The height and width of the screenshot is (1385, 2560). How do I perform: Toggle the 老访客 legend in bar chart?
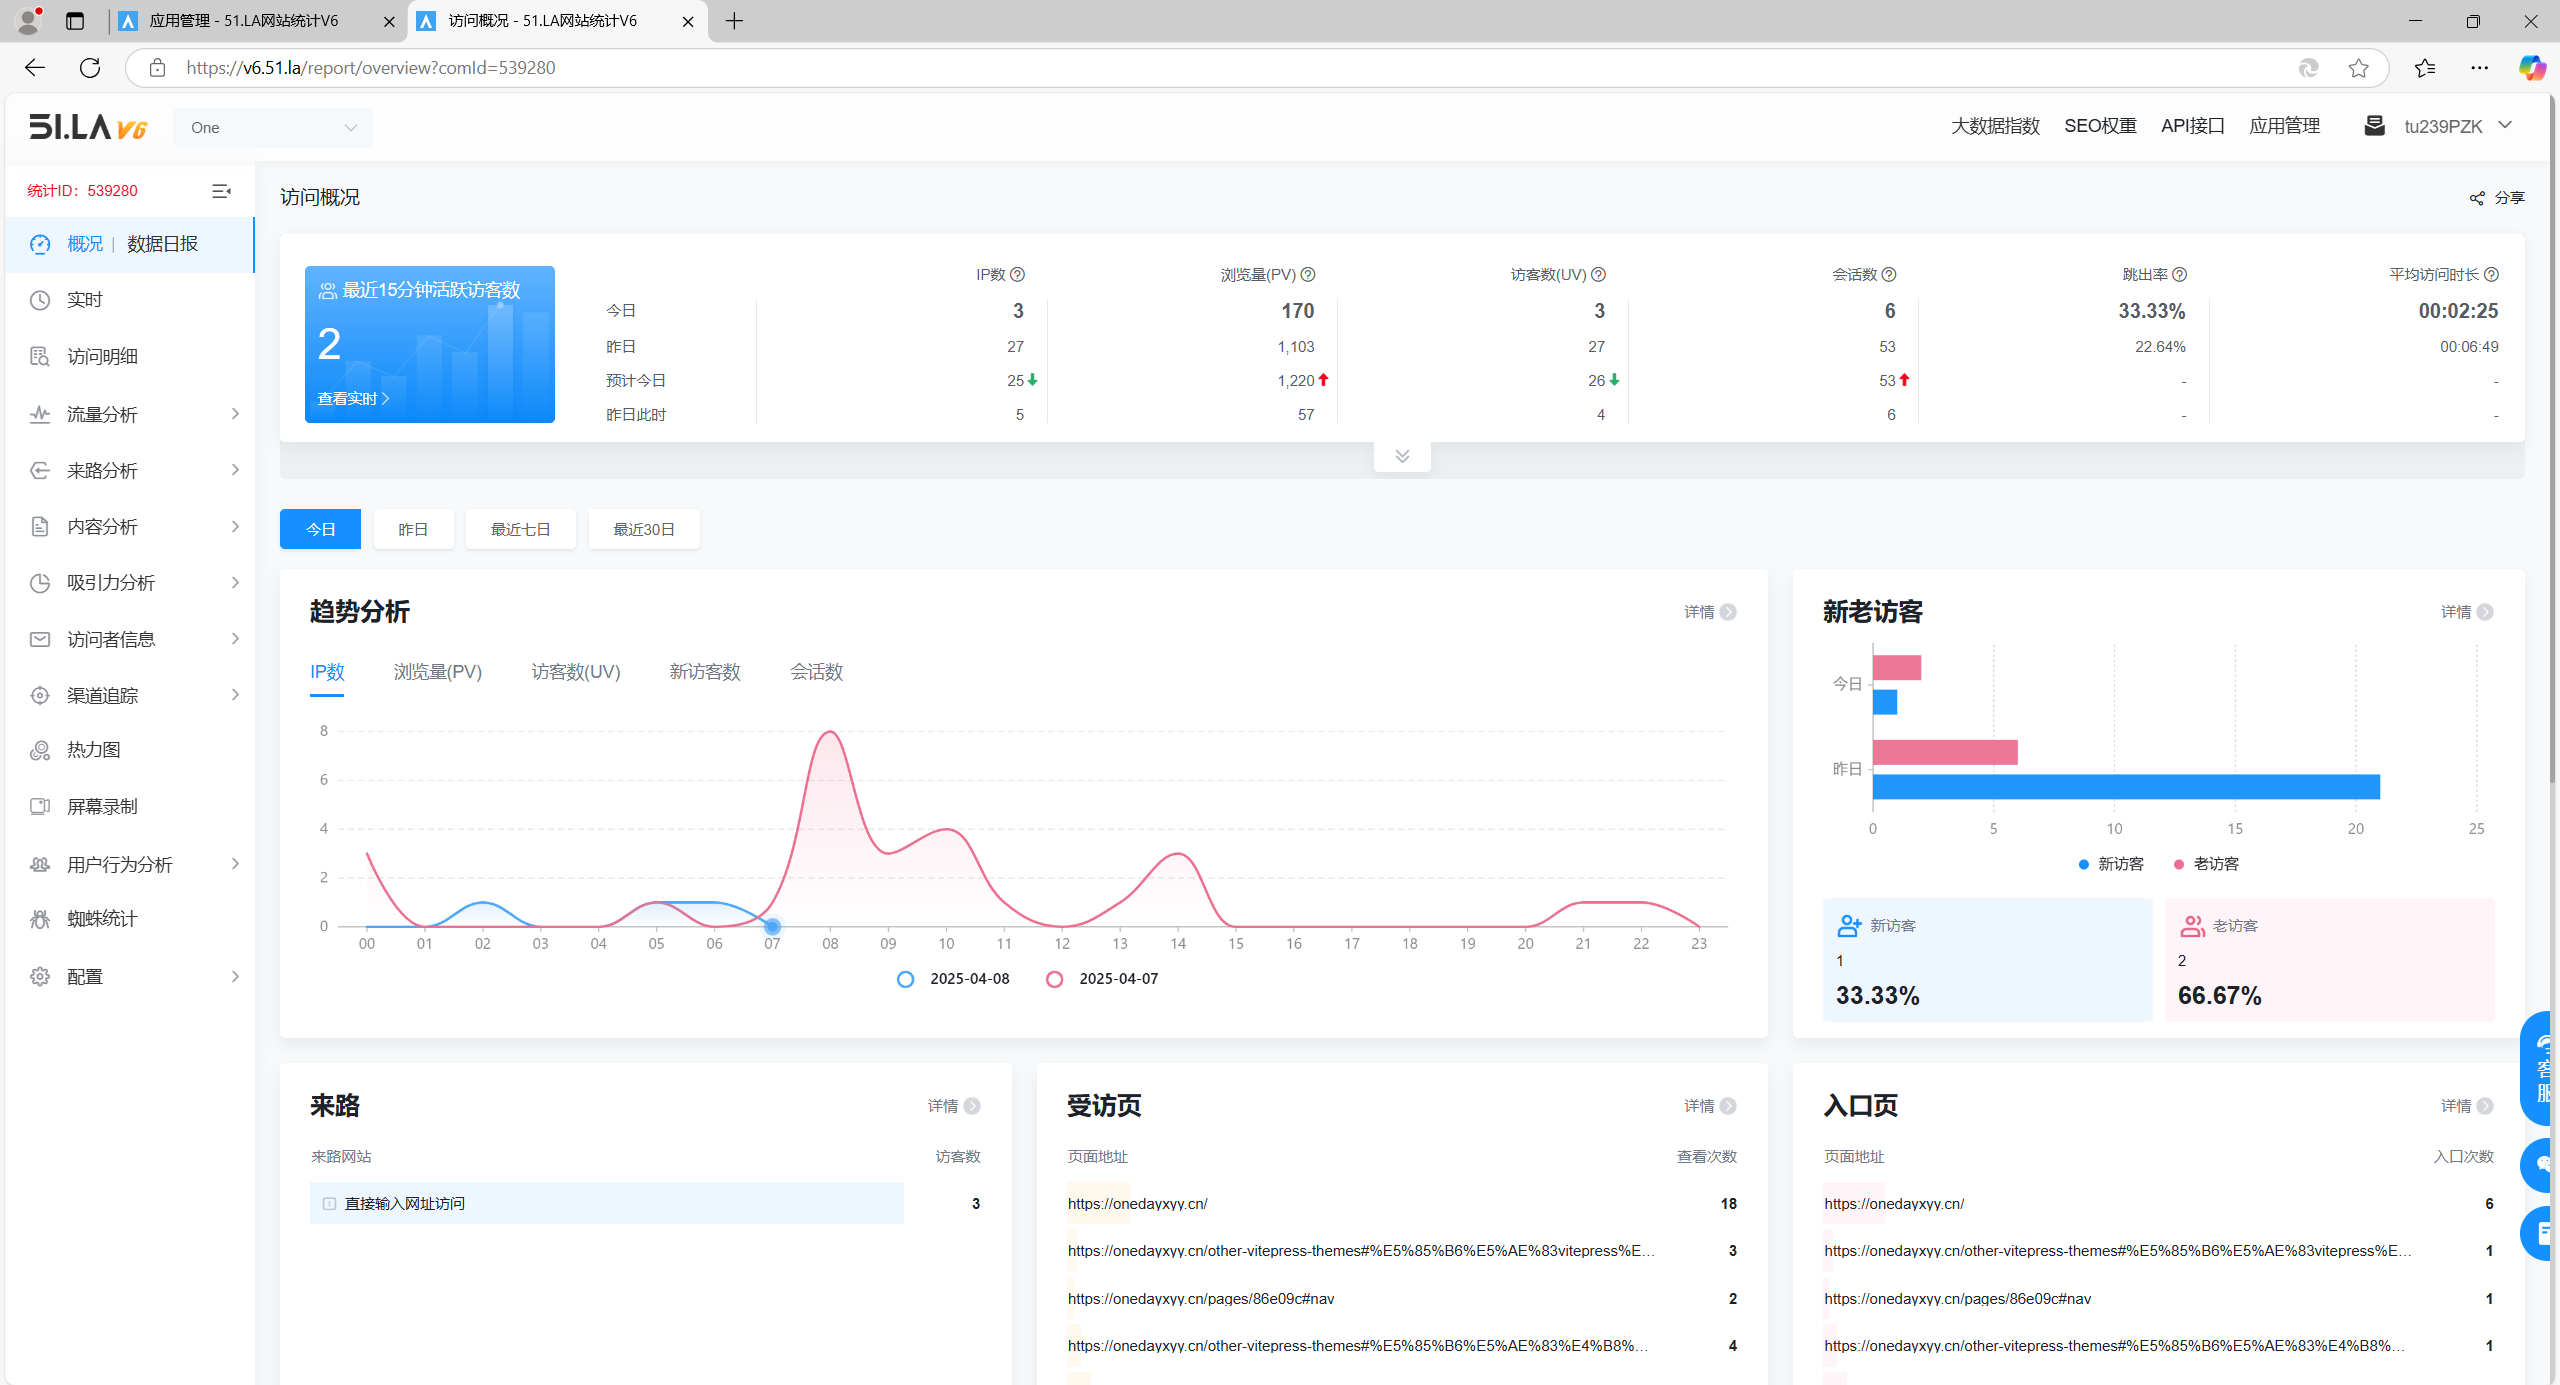[x=2206, y=864]
